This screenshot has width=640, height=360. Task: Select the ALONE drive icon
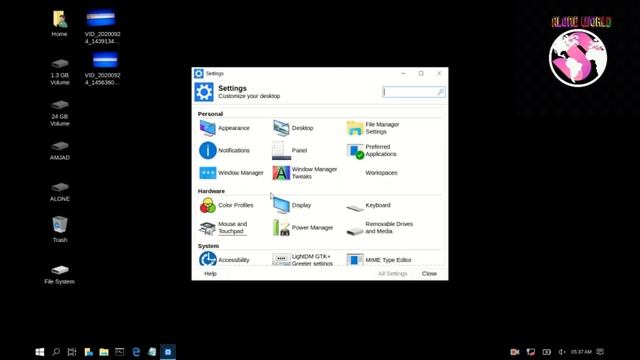pos(60,192)
